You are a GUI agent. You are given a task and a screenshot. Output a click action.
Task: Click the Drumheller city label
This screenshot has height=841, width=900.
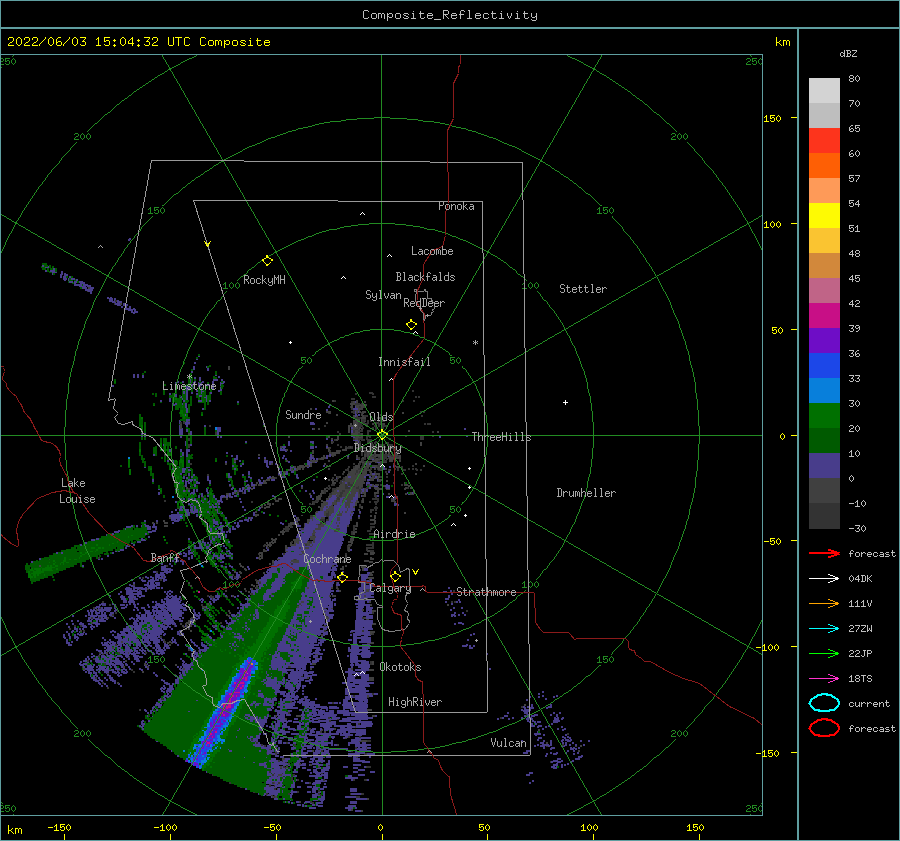coord(586,493)
